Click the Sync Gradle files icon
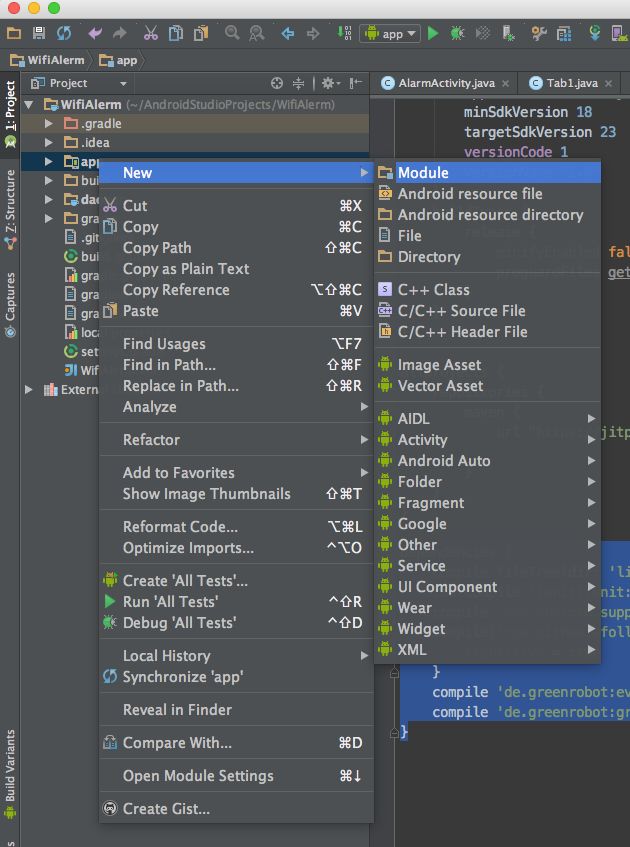Screen dimensions: 630x847 595,33
